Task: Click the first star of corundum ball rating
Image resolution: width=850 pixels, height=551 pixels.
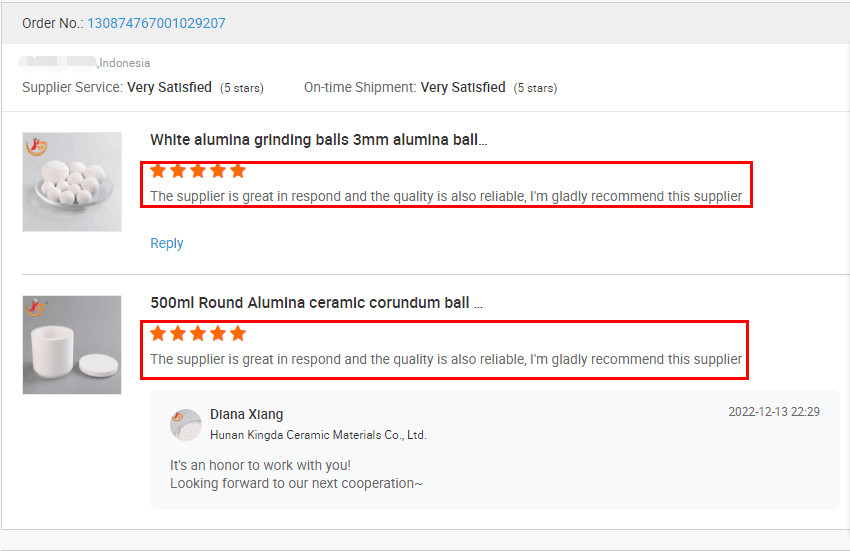Action: [158, 333]
